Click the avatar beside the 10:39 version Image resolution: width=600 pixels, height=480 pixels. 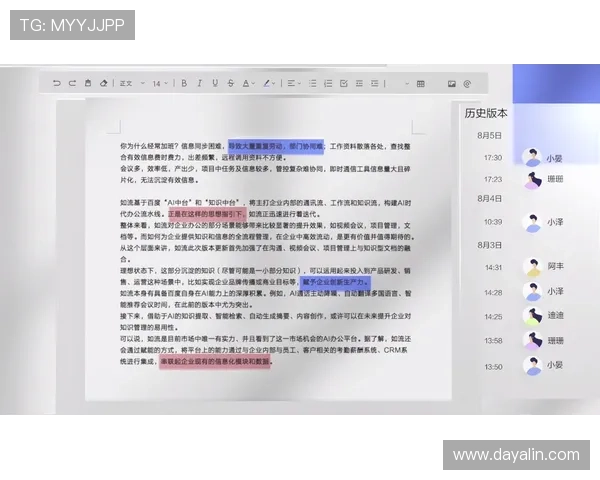pyautogui.click(x=532, y=223)
